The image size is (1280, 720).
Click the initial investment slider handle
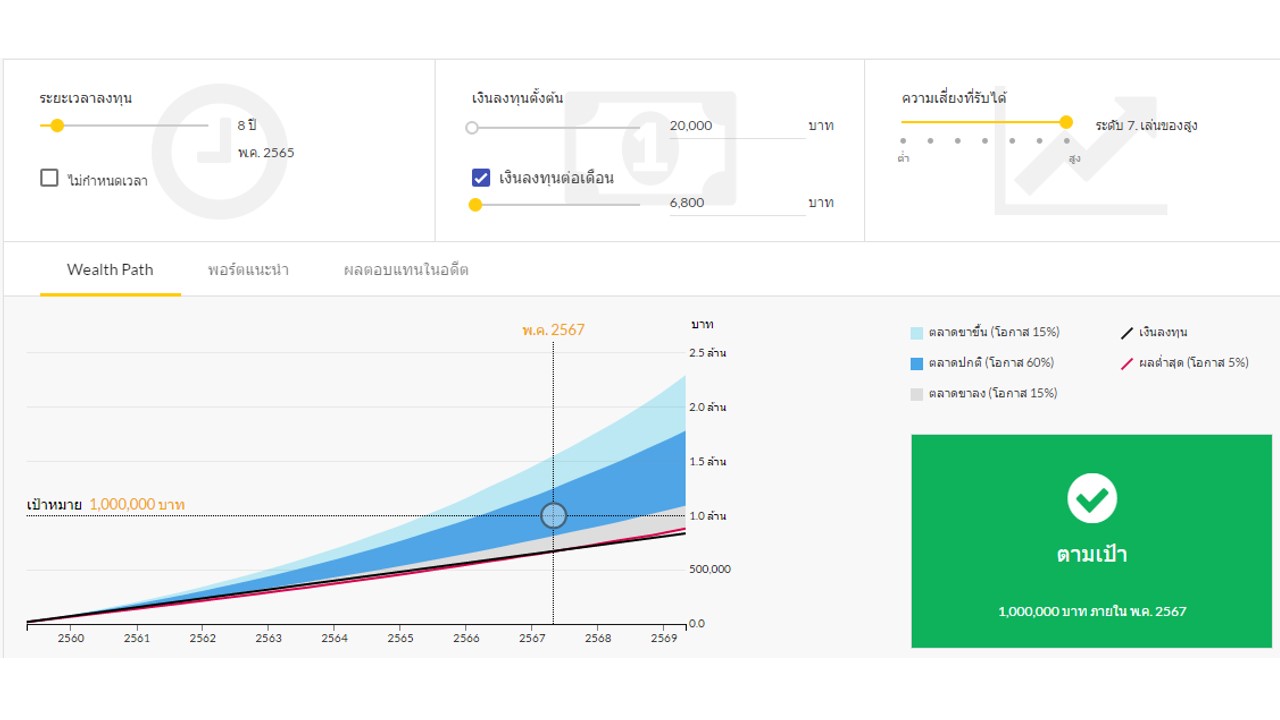[472, 127]
